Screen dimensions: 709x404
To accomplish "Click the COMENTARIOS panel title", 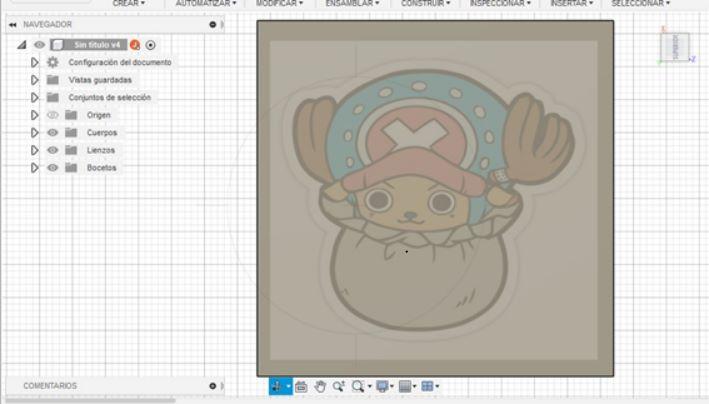I will click(50, 386).
